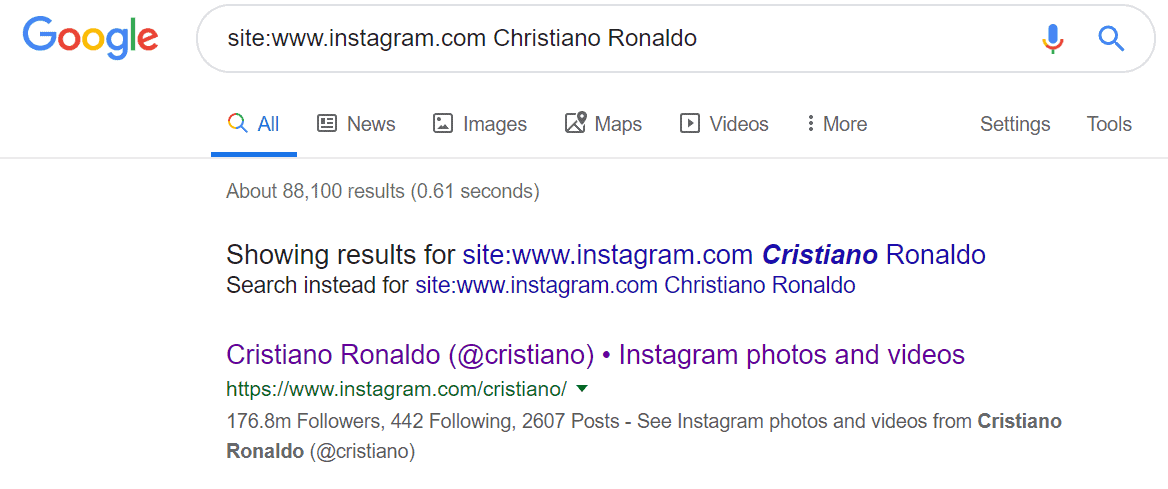Click the three-dot More icon
Viewport: 1168px width, 489px height.
tap(810, 123)
